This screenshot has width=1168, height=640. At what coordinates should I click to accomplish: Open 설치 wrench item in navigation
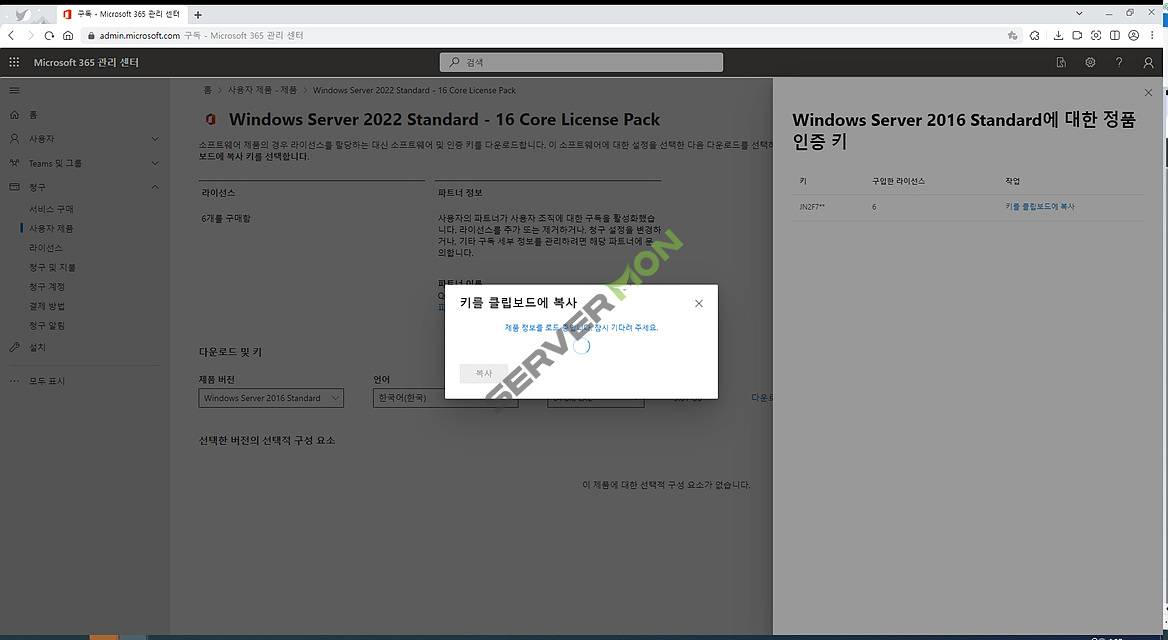(x=37, y=347)
